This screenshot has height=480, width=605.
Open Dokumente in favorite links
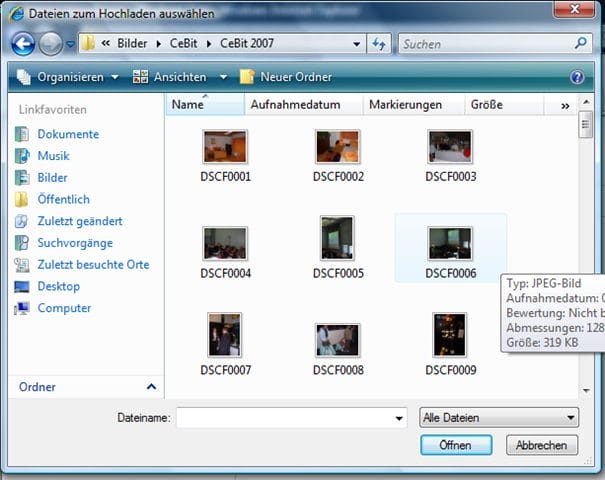pyautogui.click(x=67, y=134)
